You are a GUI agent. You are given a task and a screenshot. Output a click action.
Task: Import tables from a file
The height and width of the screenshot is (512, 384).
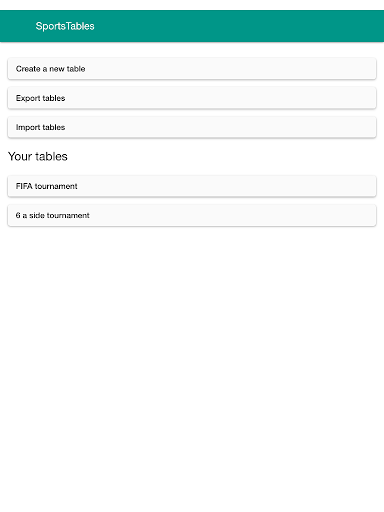coord(192,127)
